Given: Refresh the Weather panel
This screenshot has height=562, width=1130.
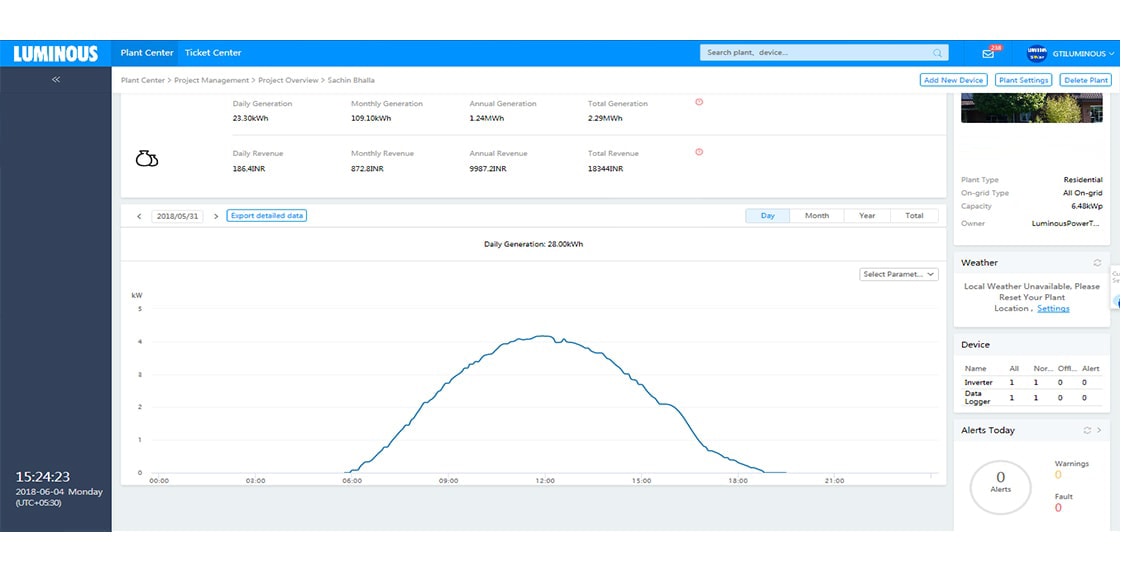Looking at the screenshot, I should click(x=1097, y=263).
